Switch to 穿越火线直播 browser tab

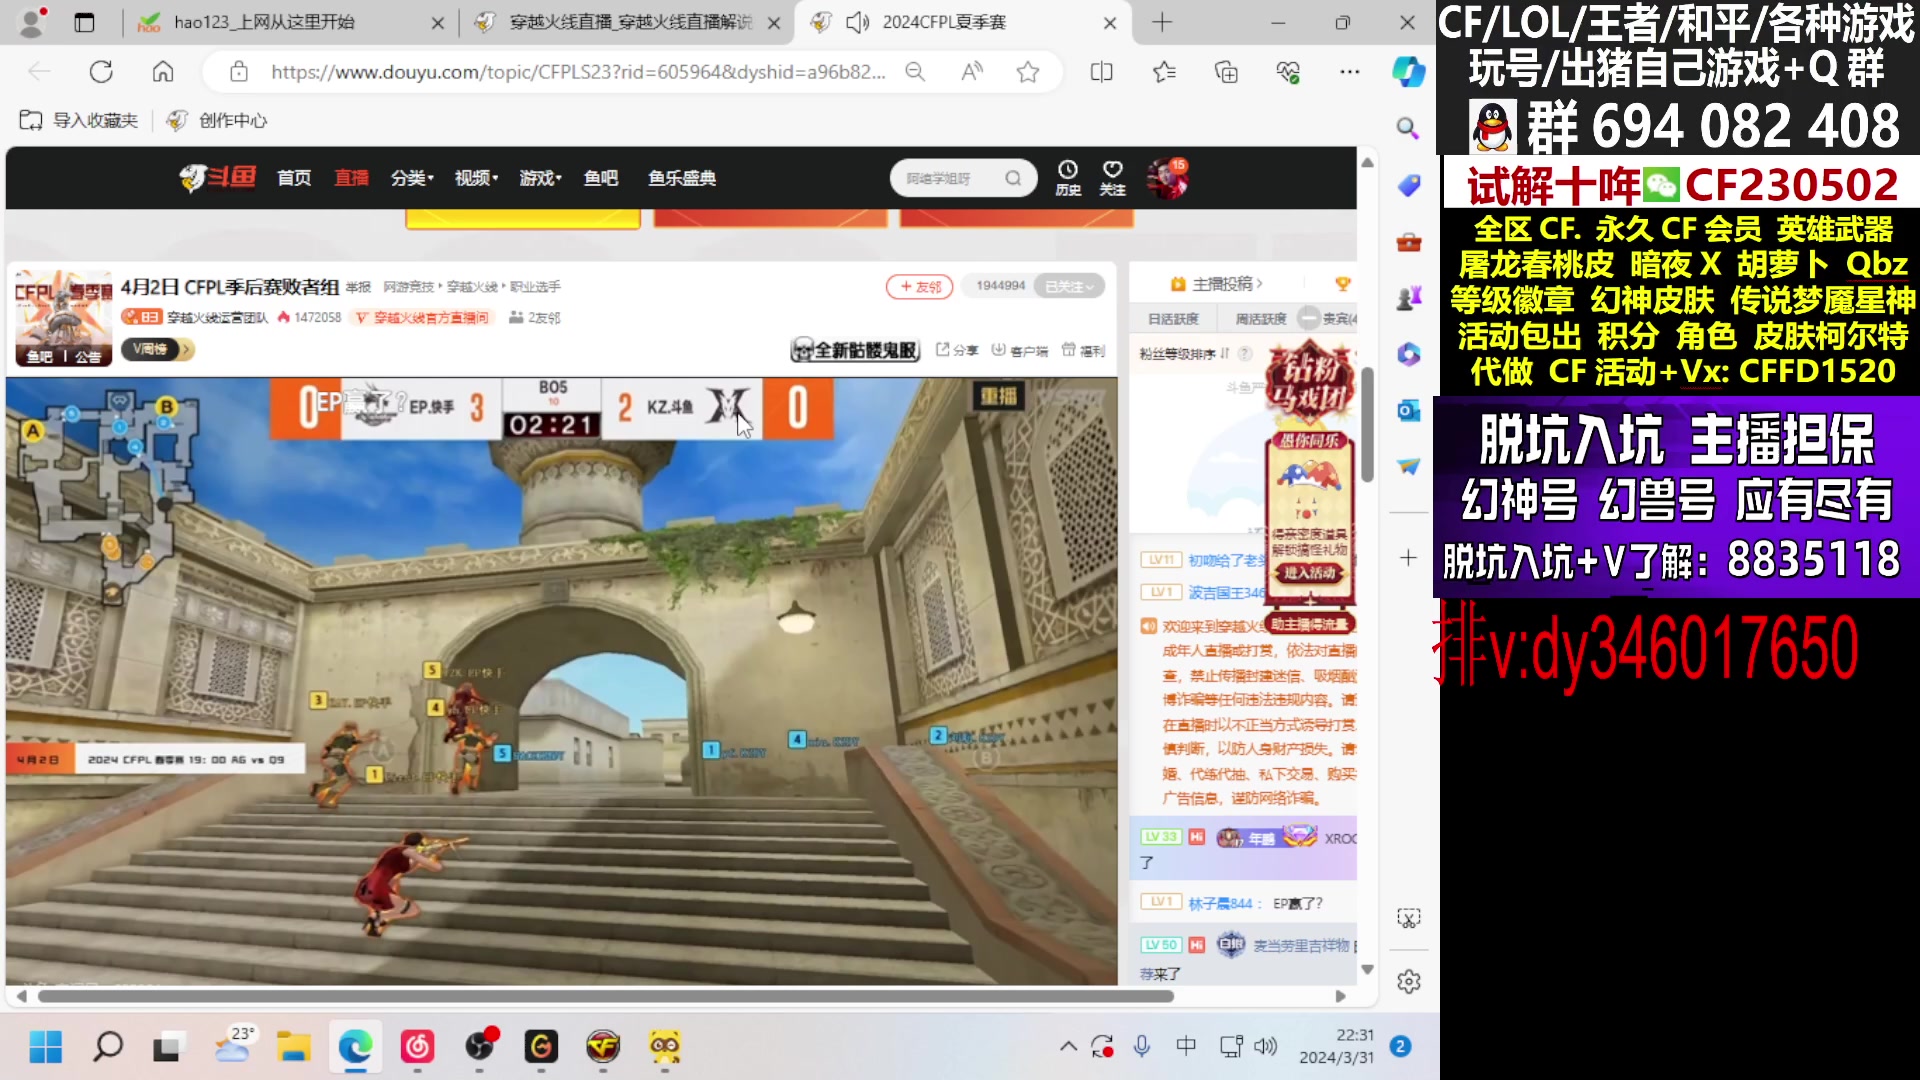click(x=626, y=22)
